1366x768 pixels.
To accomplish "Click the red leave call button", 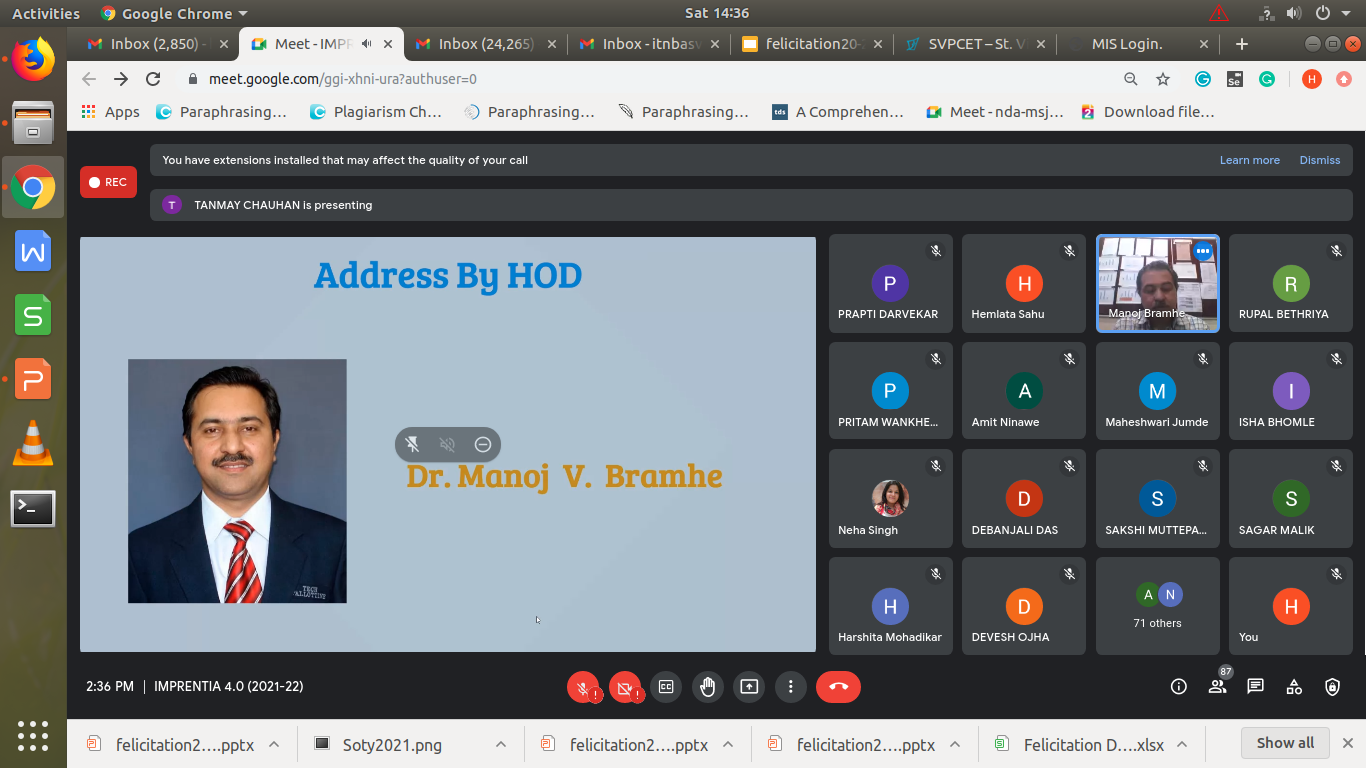I will 838,687.
